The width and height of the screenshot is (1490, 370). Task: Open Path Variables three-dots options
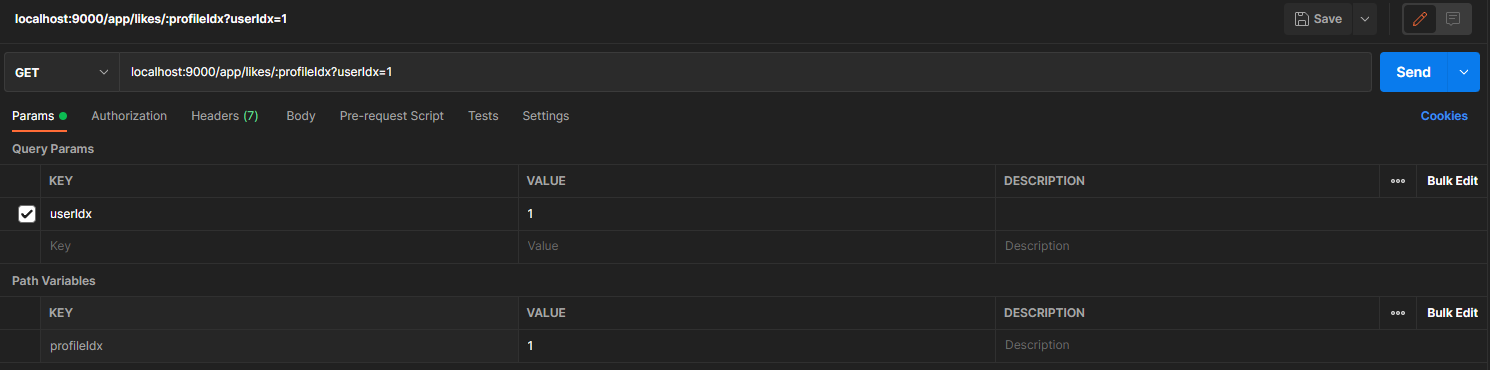[1398, 313]
